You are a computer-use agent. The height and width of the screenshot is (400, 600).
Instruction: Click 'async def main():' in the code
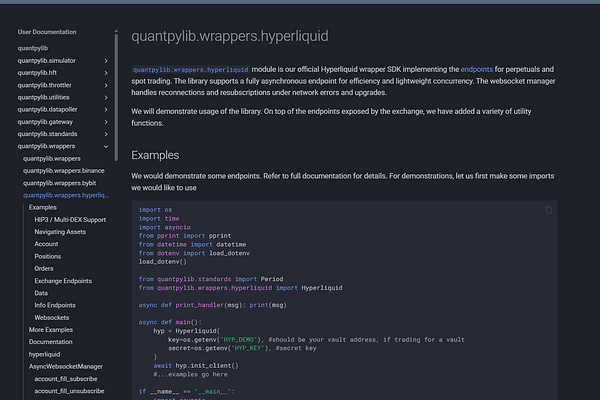point(170,322)
